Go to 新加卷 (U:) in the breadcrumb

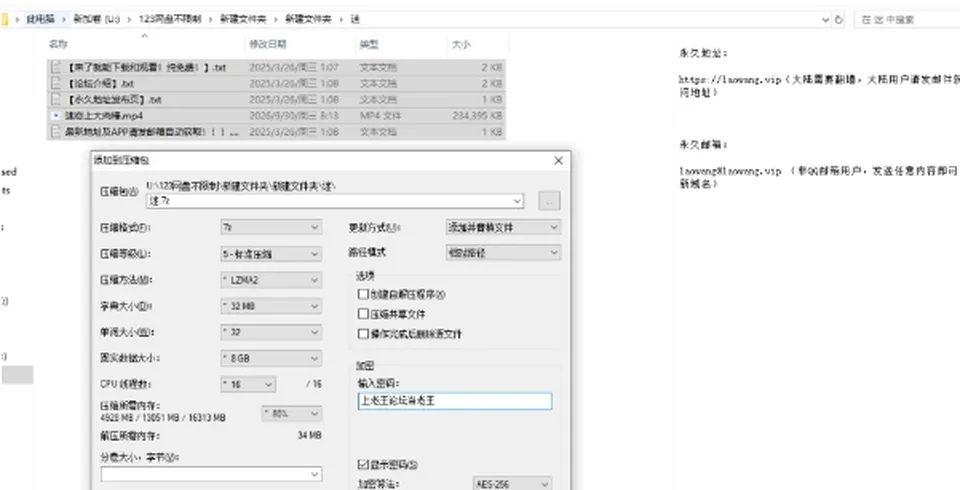tap(96, 20)
